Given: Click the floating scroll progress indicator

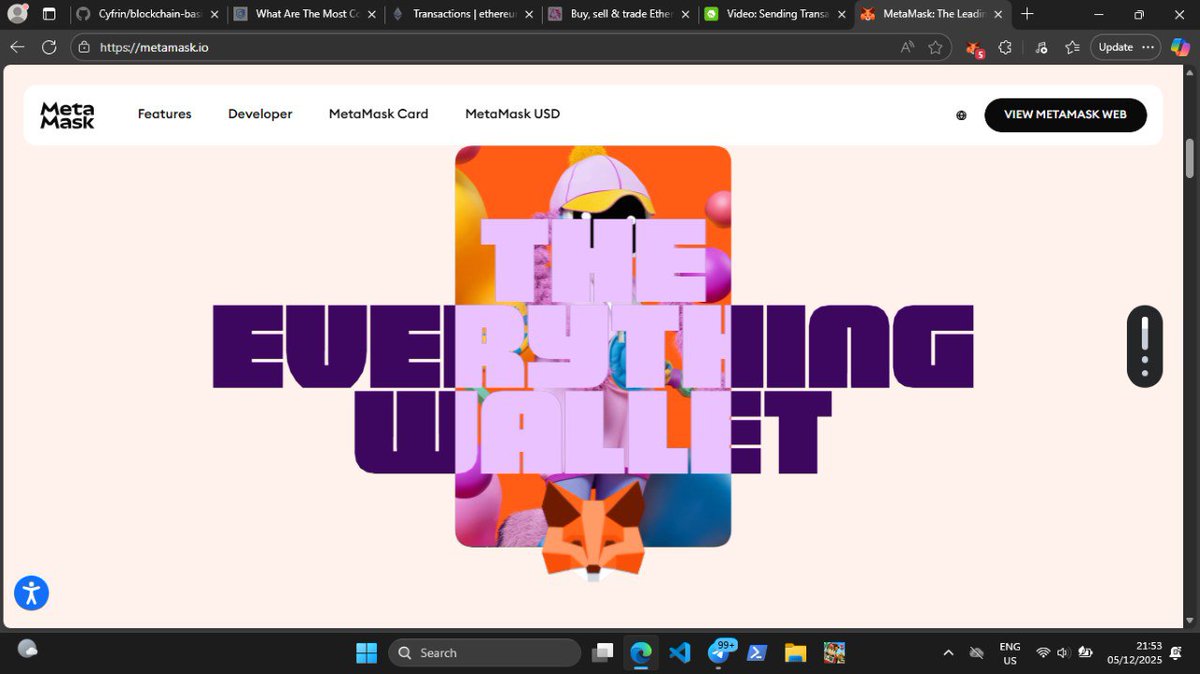Looking at the screenshot, I should 1145,346.
